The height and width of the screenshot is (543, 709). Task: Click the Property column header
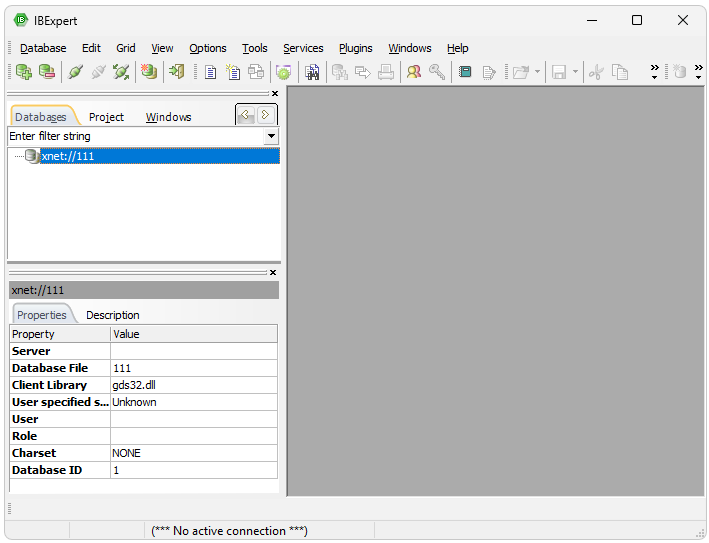click(x=60, y=334)
